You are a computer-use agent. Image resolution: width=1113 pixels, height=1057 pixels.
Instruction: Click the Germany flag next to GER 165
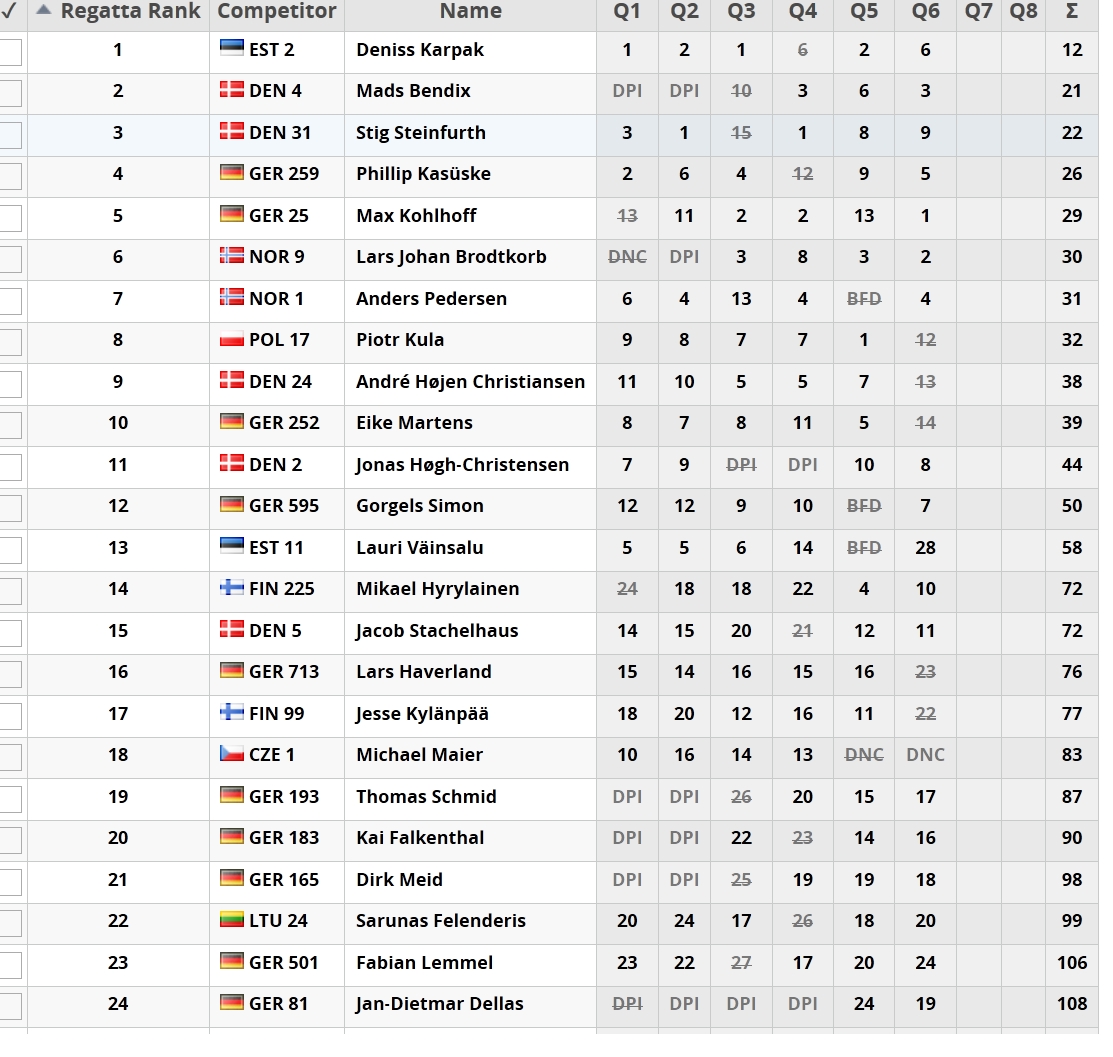(x=231, y=878)
